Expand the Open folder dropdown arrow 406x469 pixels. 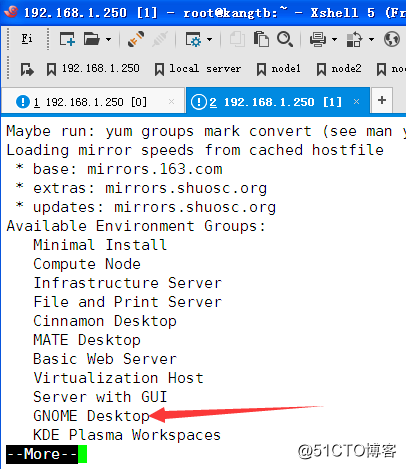tap(108, 39)
